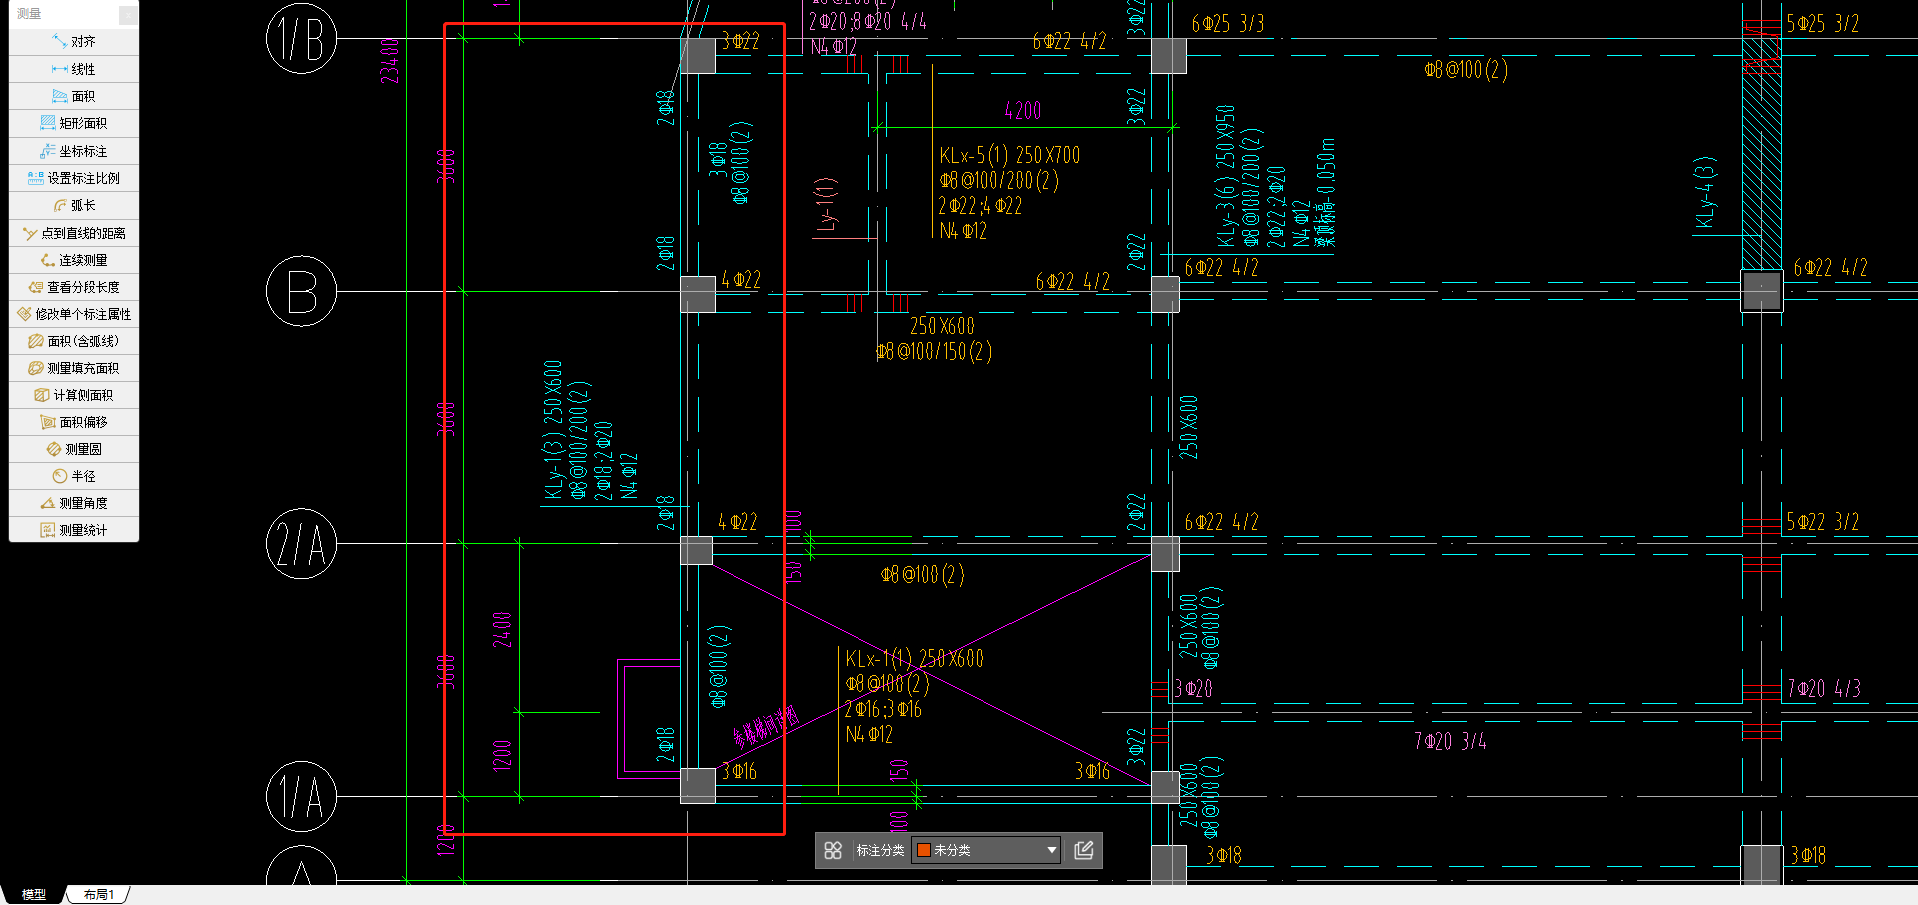The image size is (1918, 905).
Task: Switch to the 模型 model tab
Action: tap(34, 894)
